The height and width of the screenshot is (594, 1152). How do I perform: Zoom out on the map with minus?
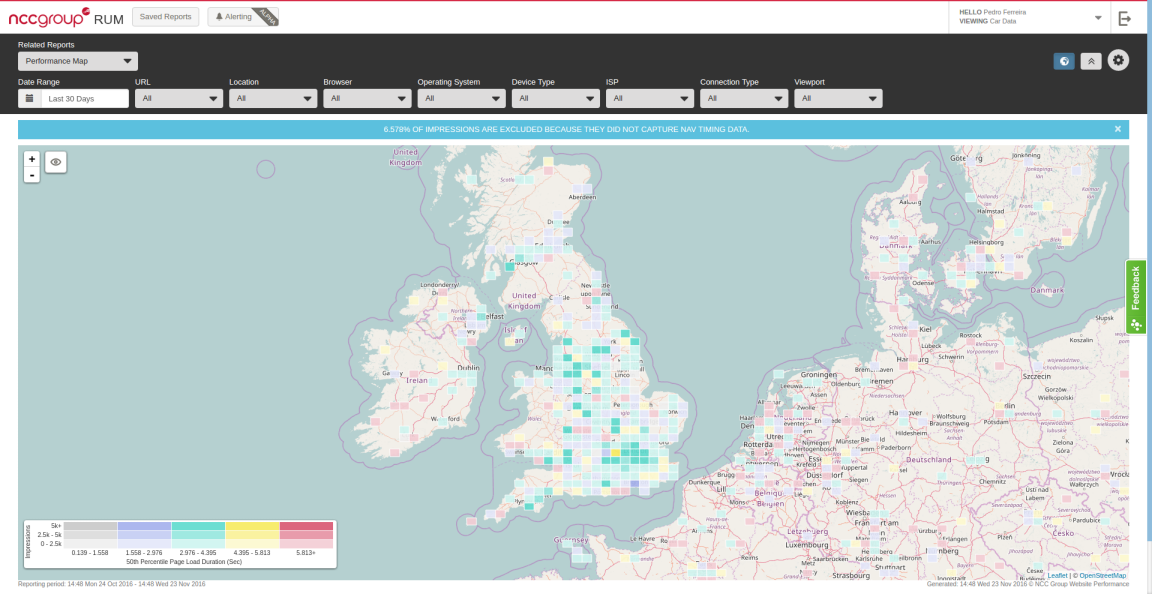[x=32, y=175]
